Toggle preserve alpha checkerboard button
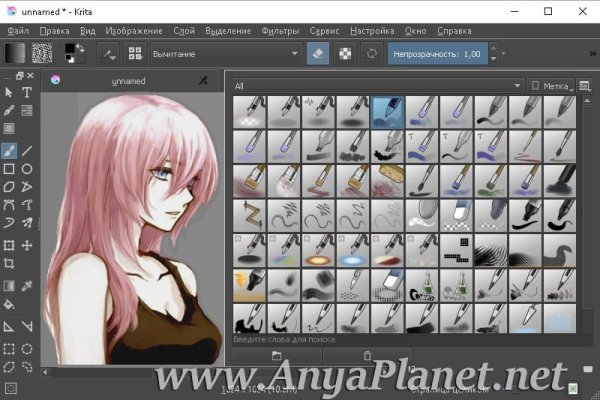This screenshot has height=400, width=600. [x=345, y=54]
